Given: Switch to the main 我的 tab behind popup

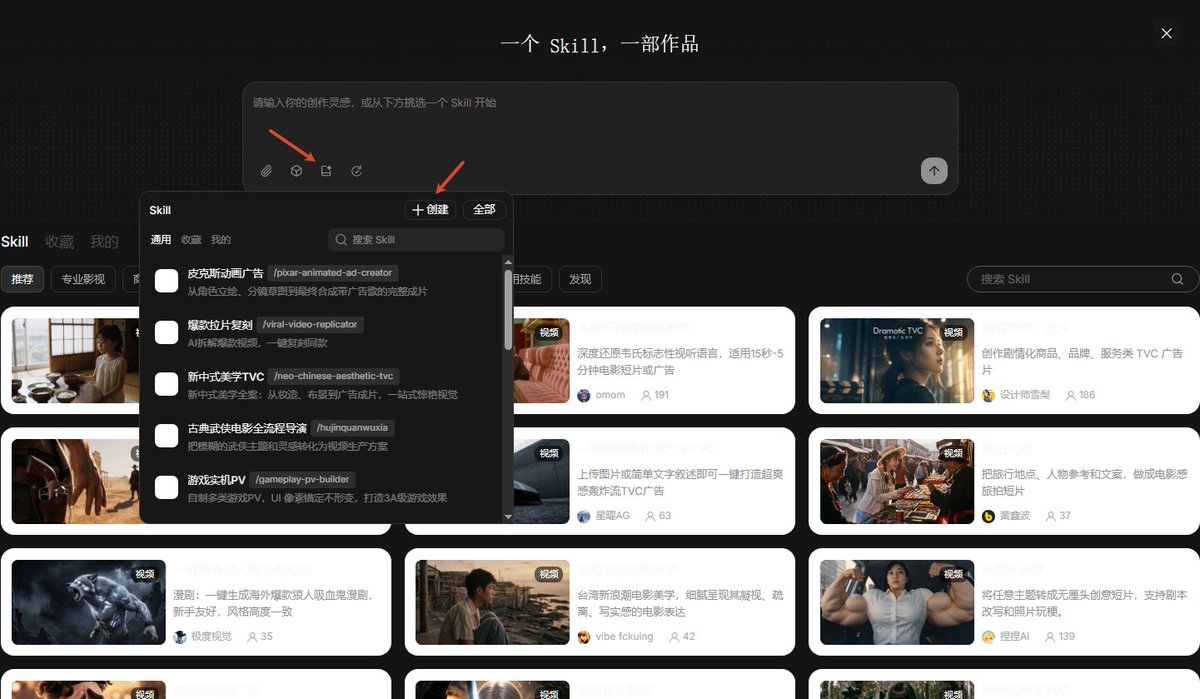Looking at the screenshot, I should (x=104, y=242).
